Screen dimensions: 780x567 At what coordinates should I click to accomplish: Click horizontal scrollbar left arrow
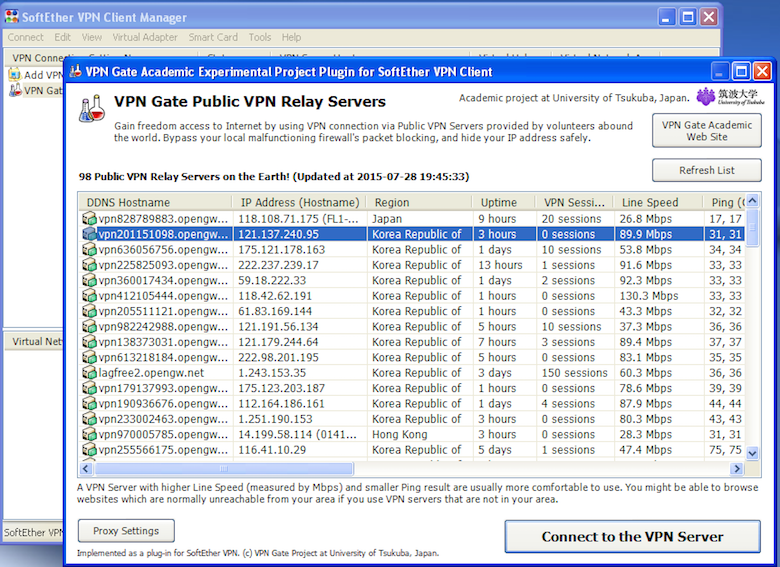86,469
